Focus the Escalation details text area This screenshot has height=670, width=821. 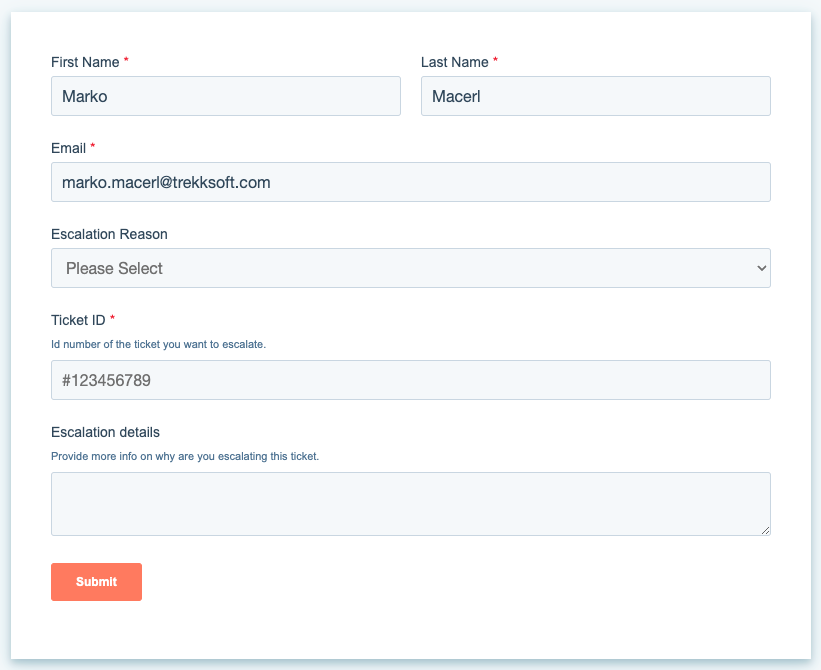411,504
